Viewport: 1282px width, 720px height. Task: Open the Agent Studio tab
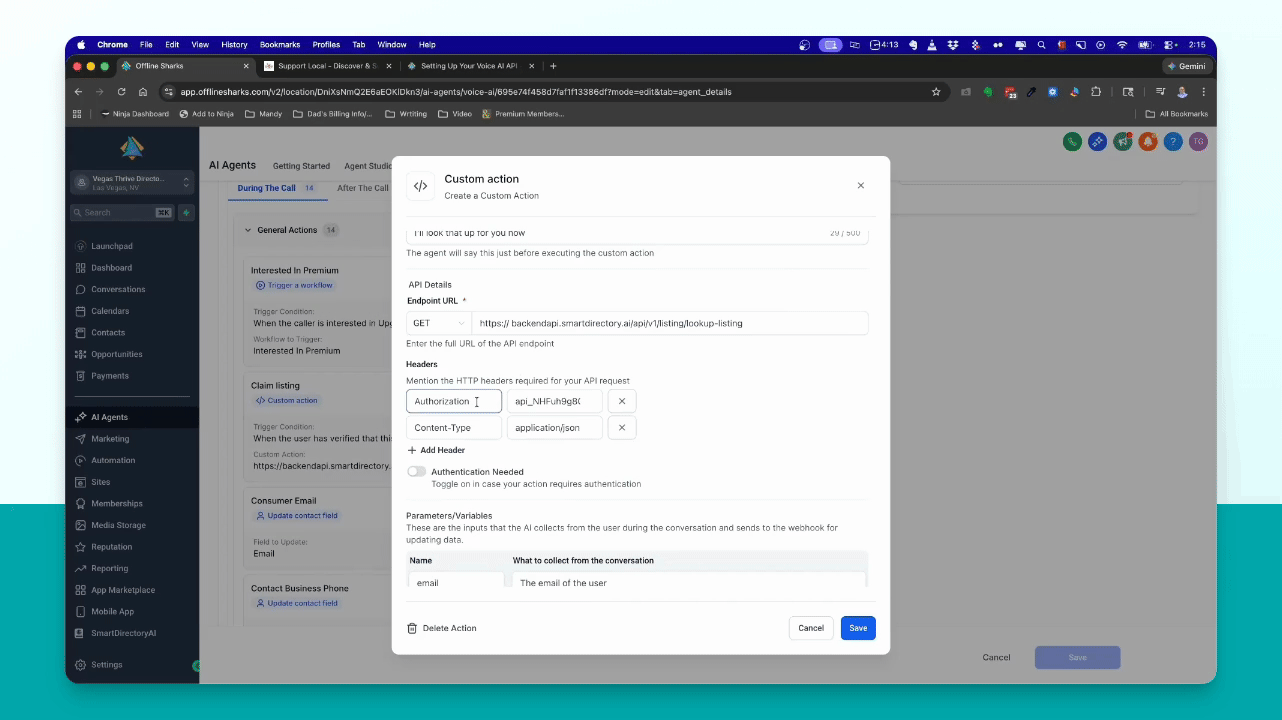pos(368,166)
